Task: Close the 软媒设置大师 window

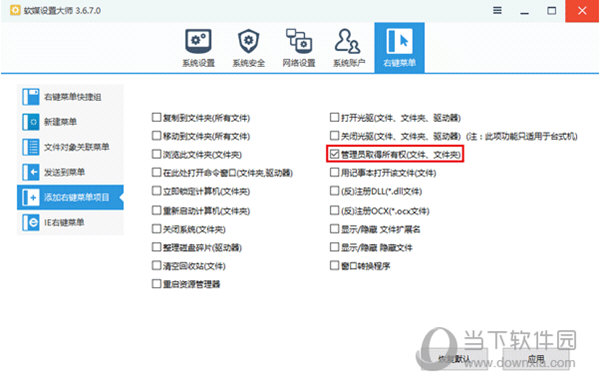Action: coord(582,11)
